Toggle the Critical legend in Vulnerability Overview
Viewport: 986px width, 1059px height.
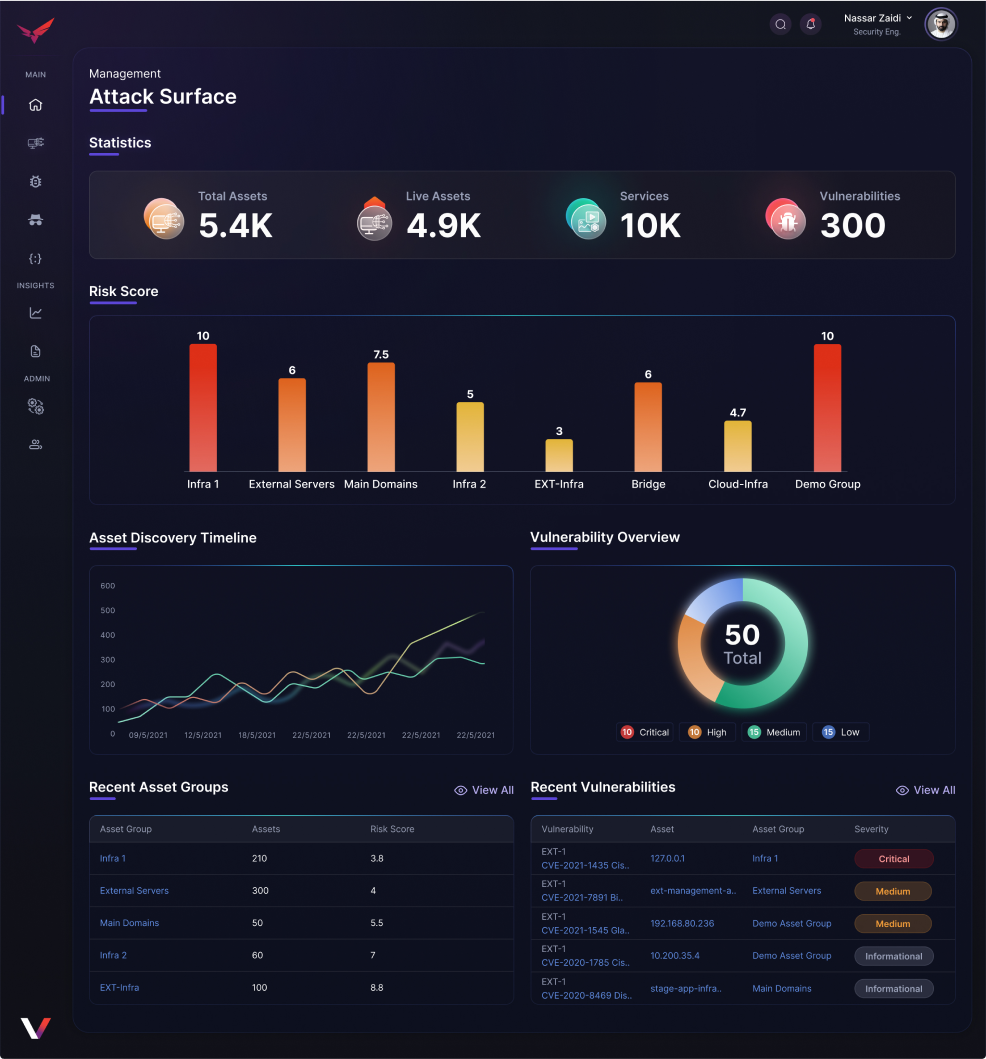tap(645, 732)
